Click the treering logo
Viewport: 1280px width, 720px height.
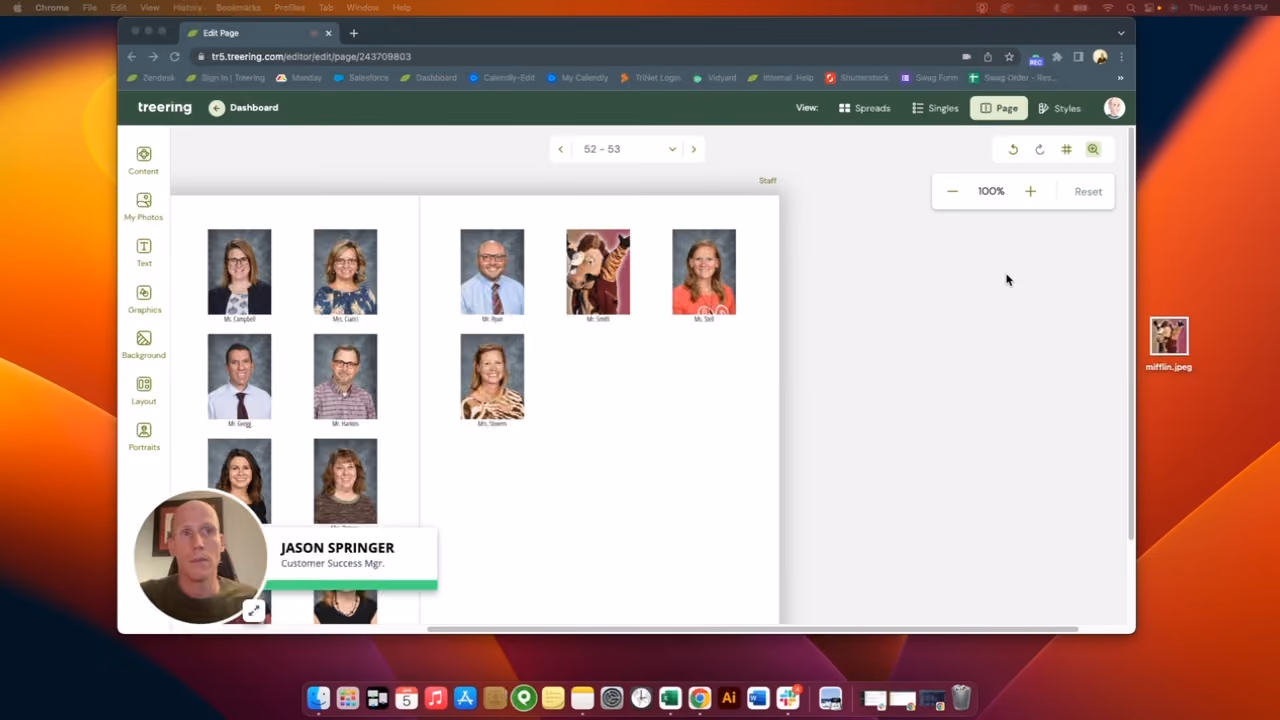tap(165, 107)
